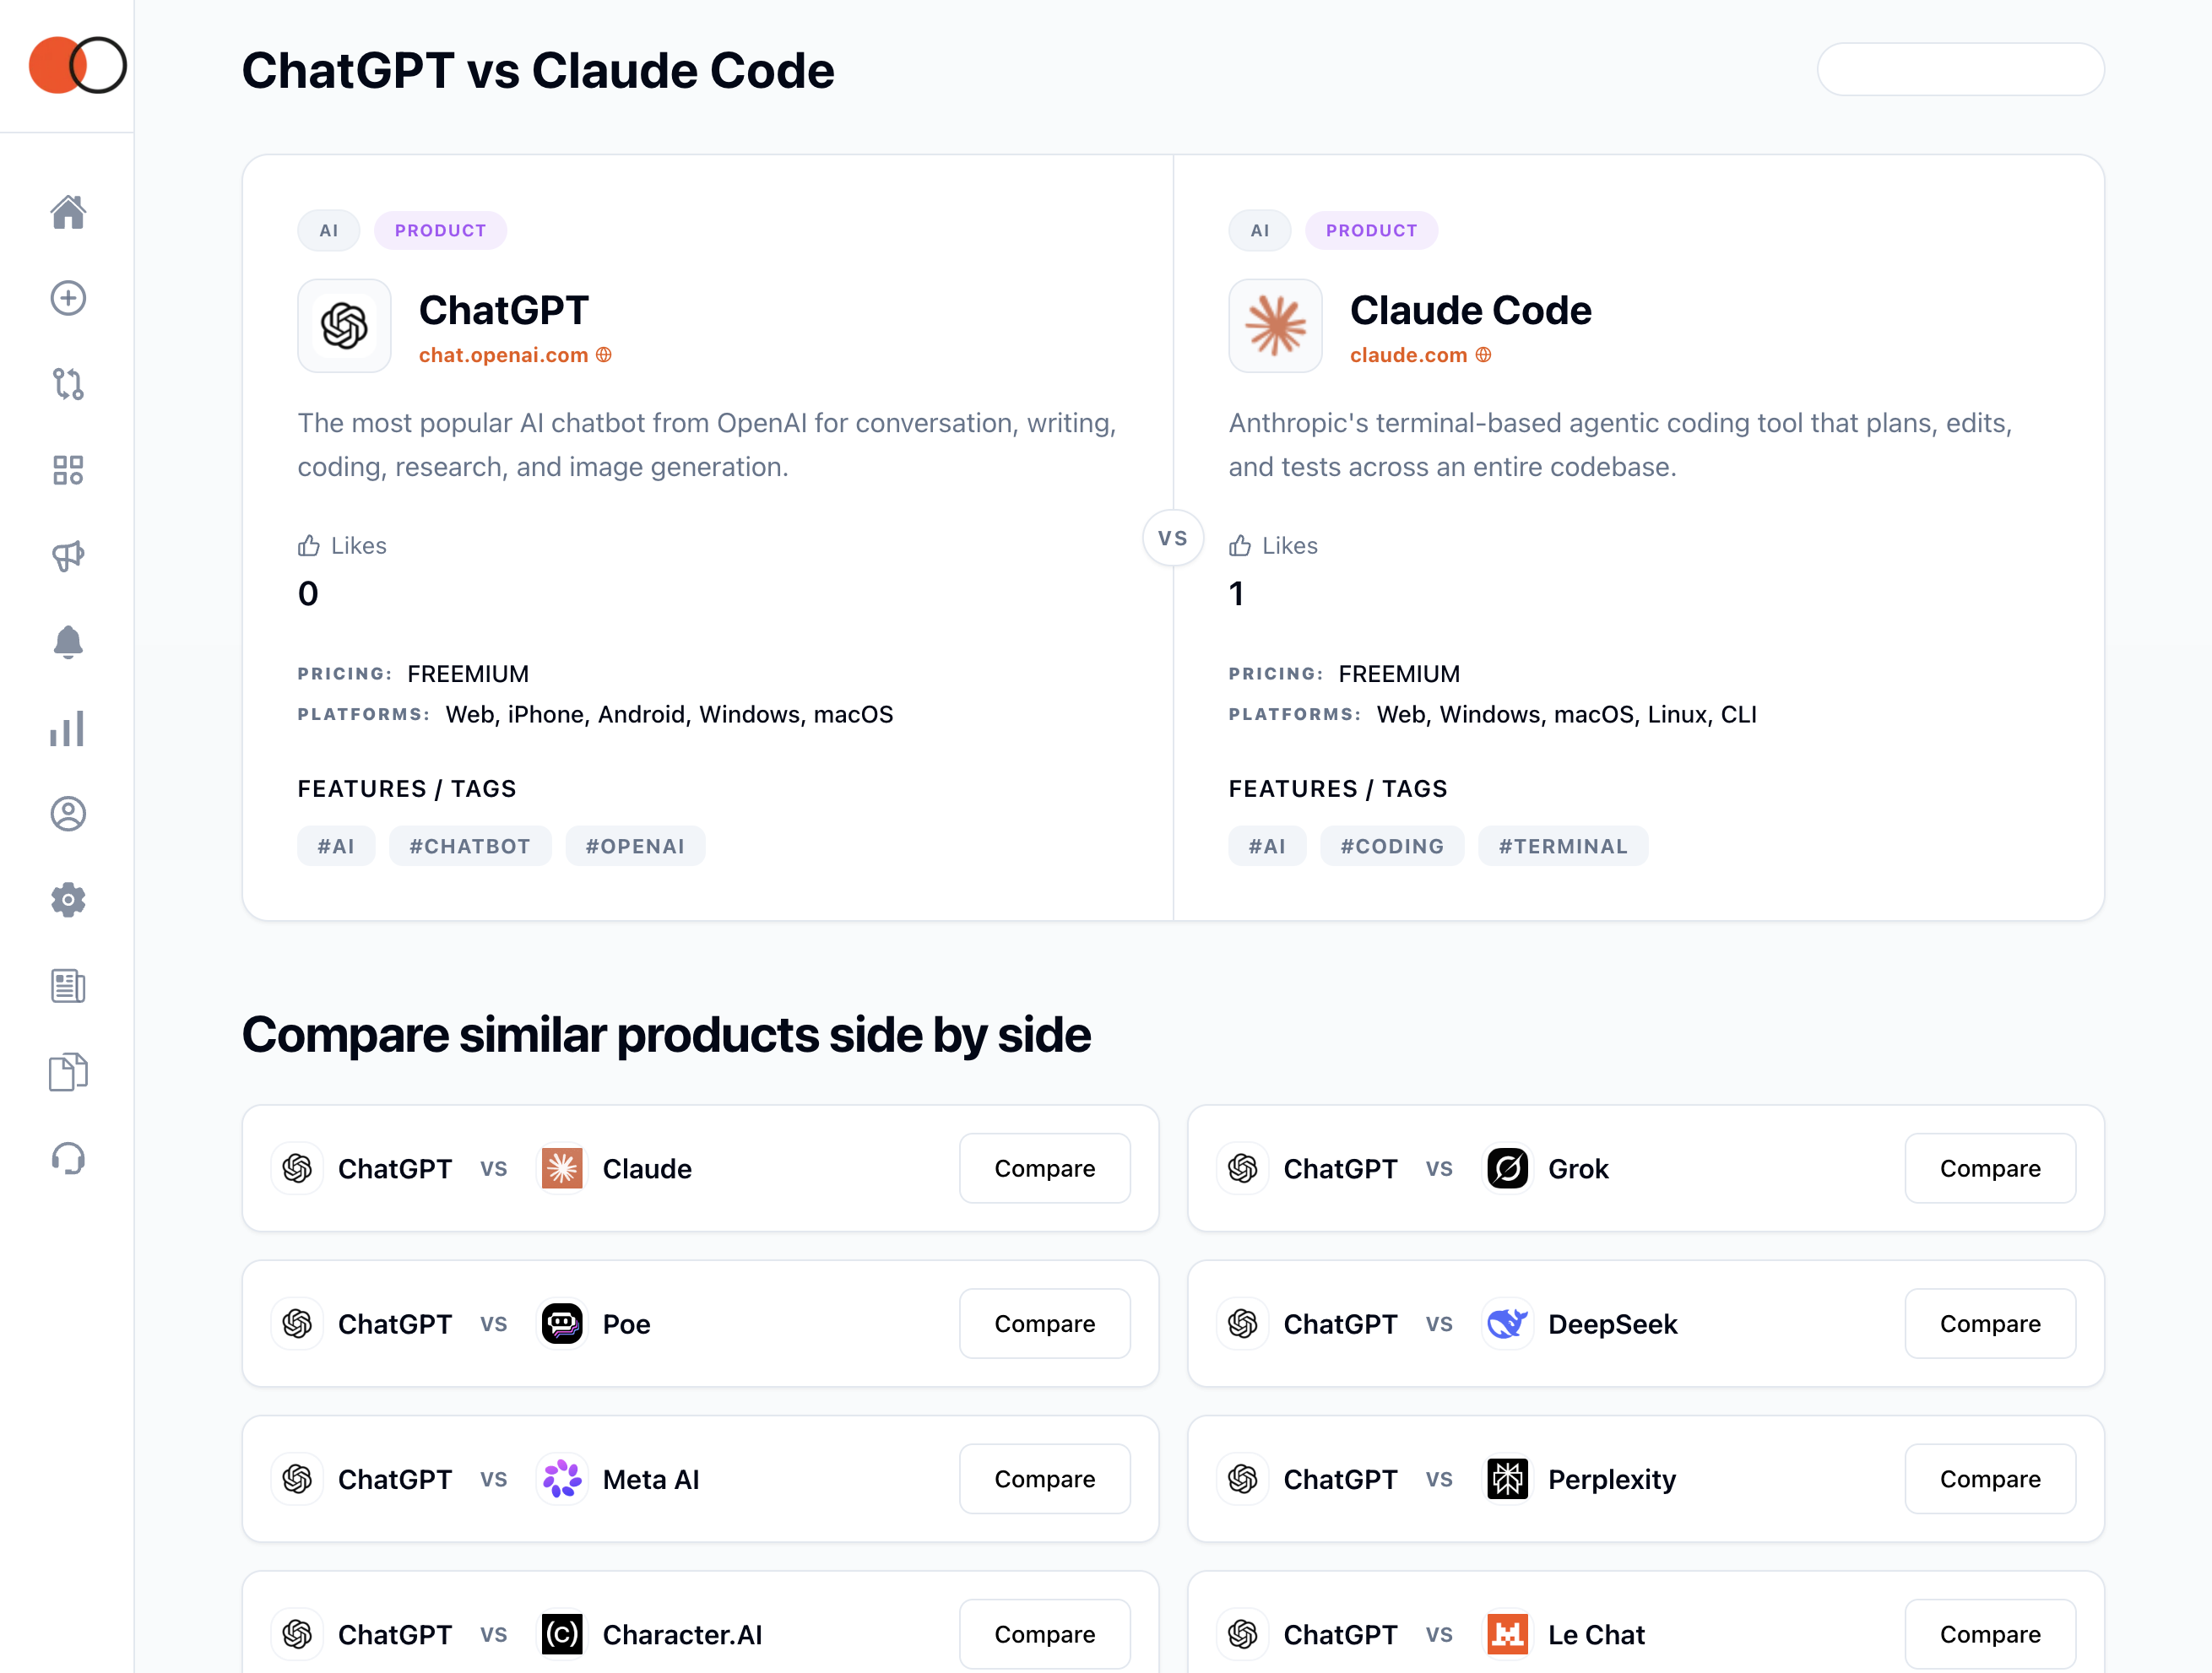Click the headset support icon
The image size is (2212, 1673).
coord(68,1158)
